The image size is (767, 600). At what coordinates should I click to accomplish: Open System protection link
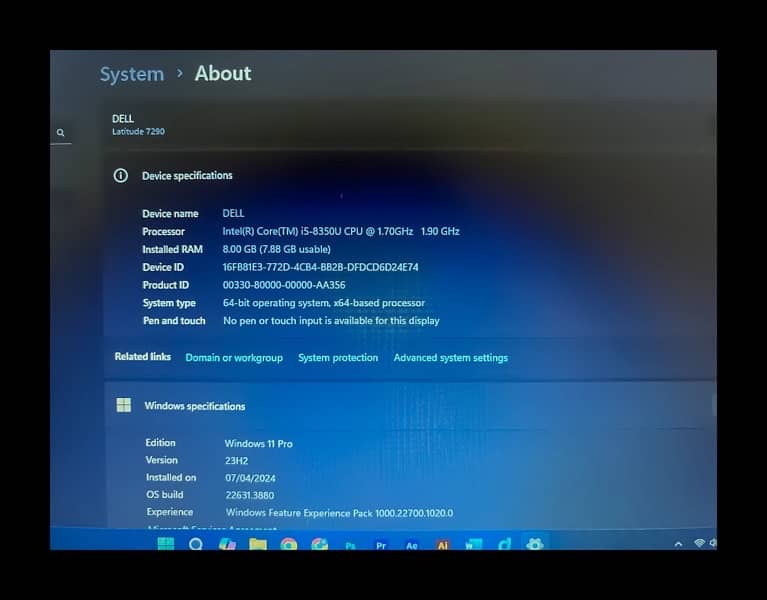338,358
